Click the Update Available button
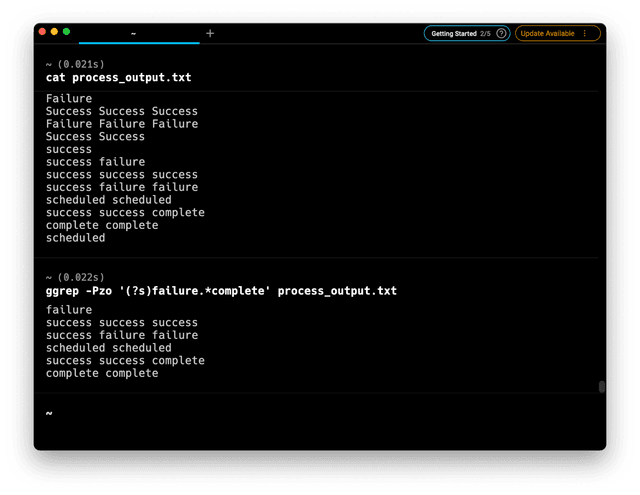This screenshot has width=640, height=495. click(x=547, y=33)
